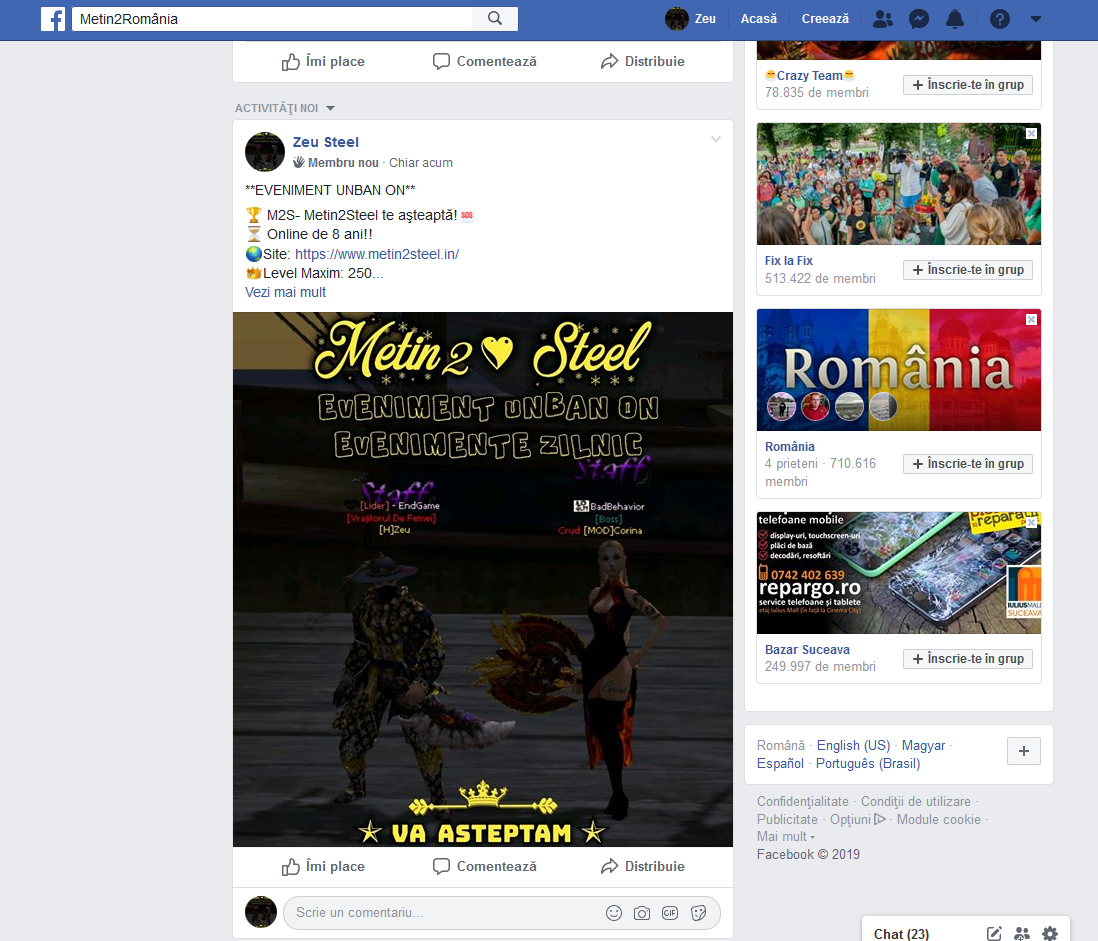Switch language to Español
The height and width of the screenshot is (941, 1098).
point(780,763)
